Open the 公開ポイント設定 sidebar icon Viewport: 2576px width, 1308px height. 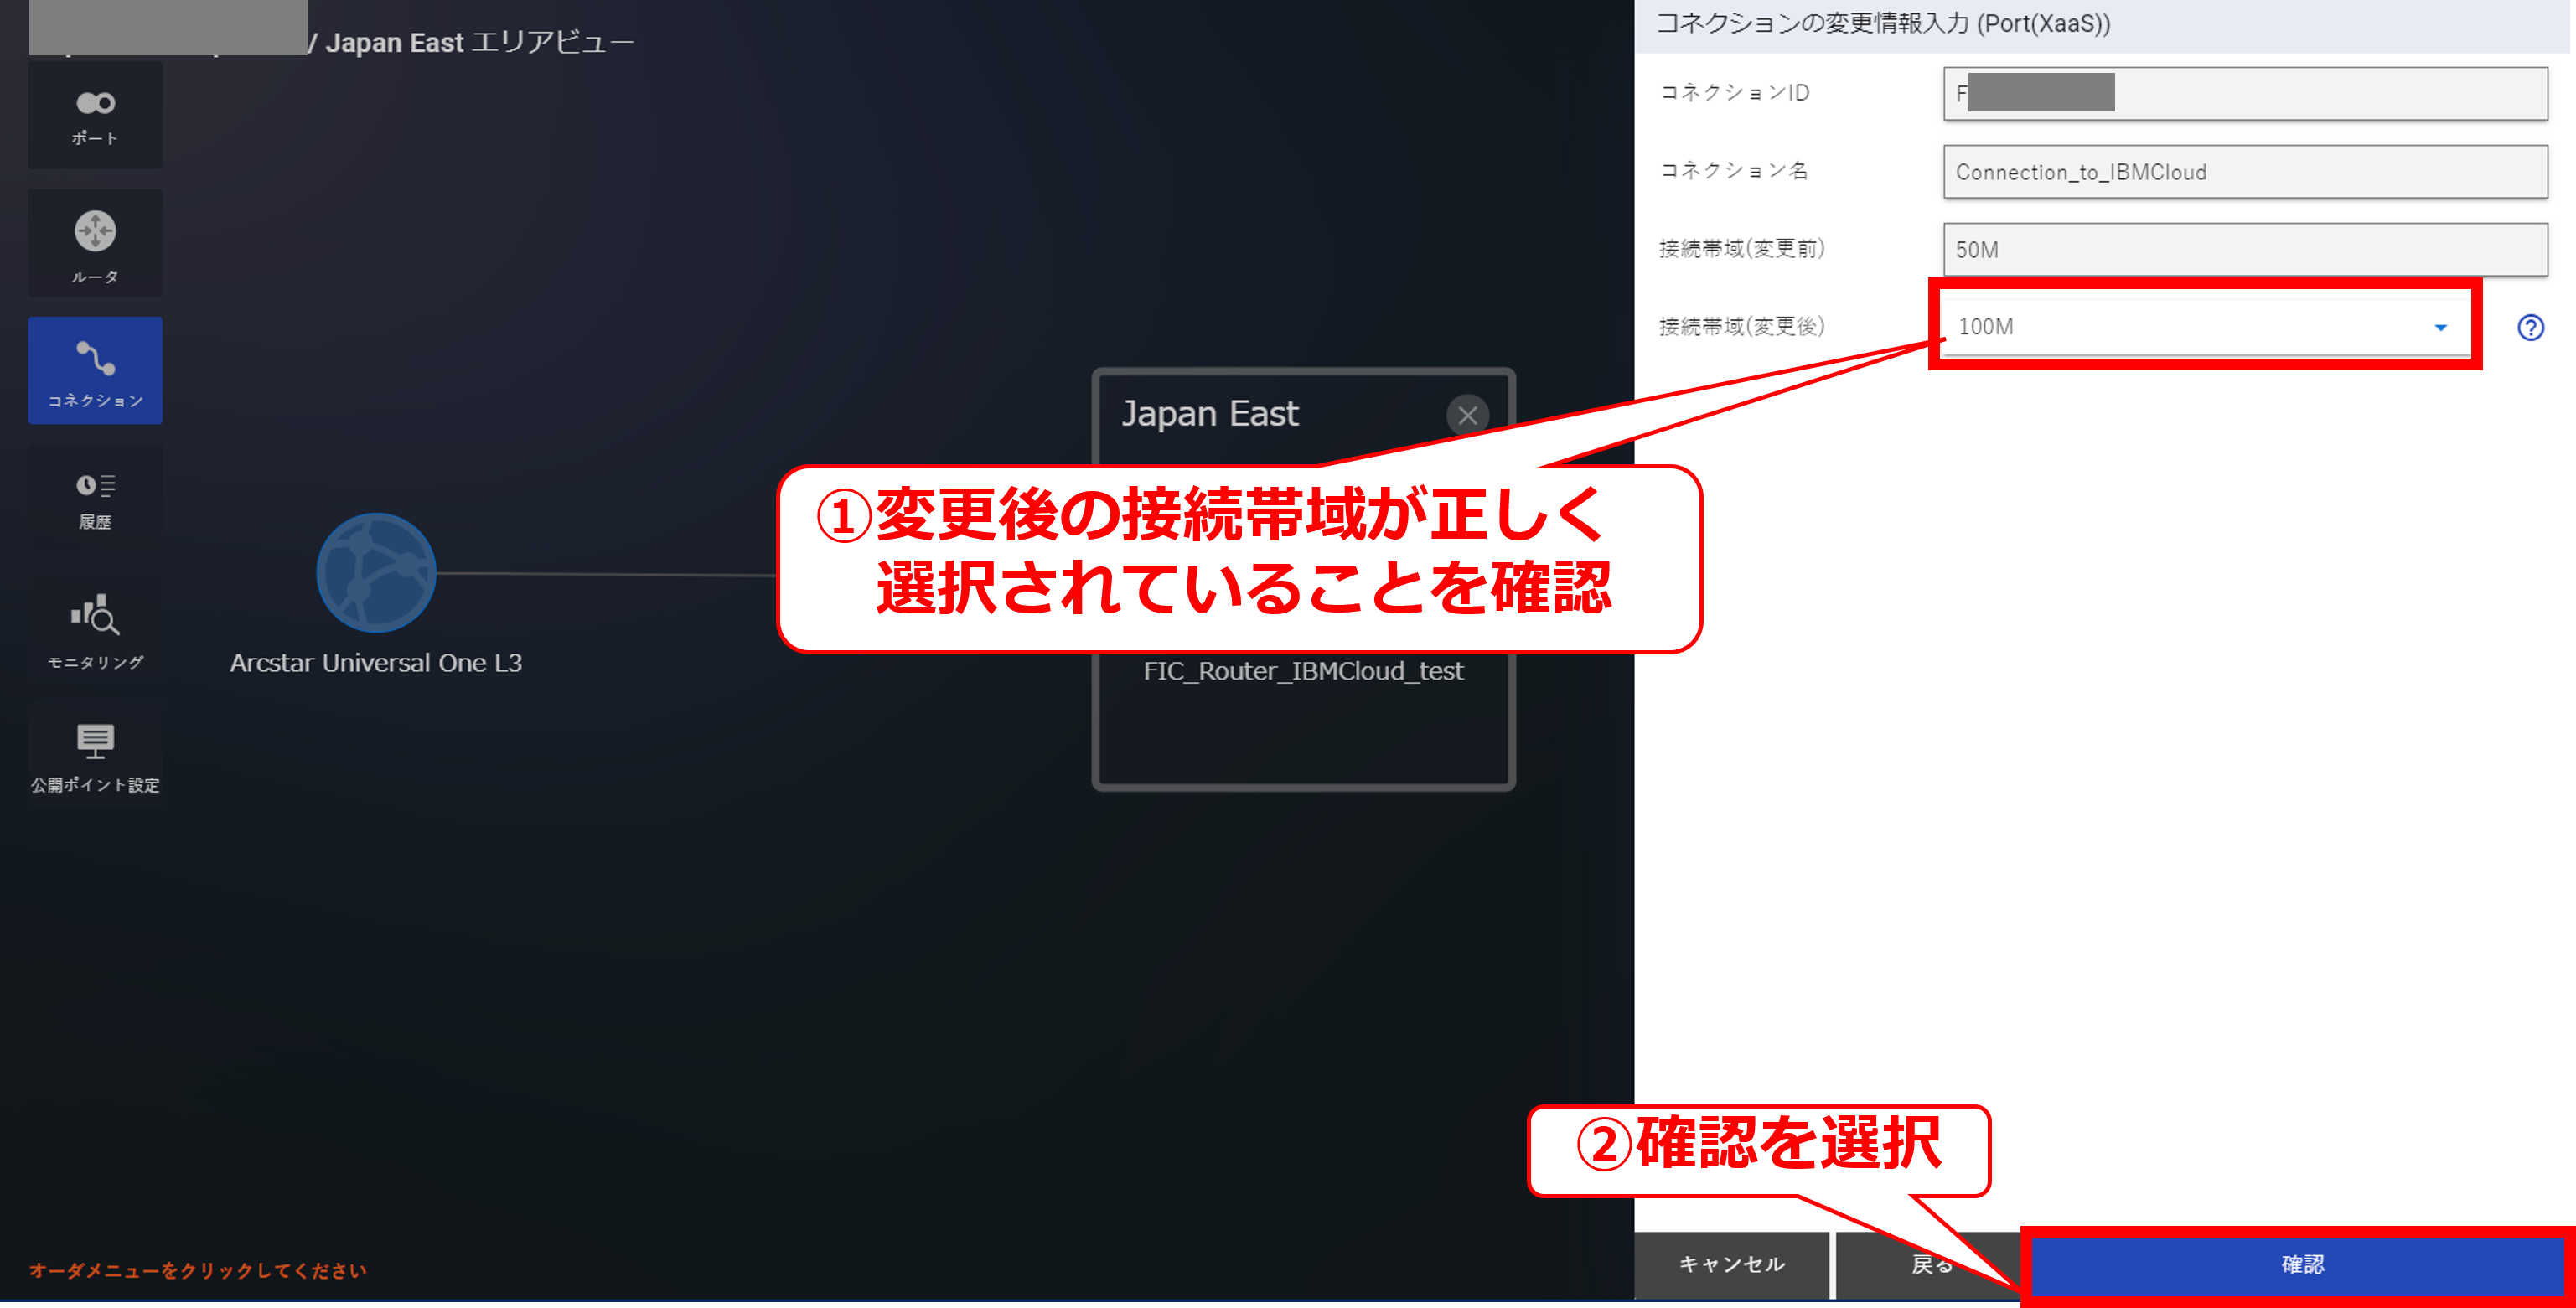point(95,756)
